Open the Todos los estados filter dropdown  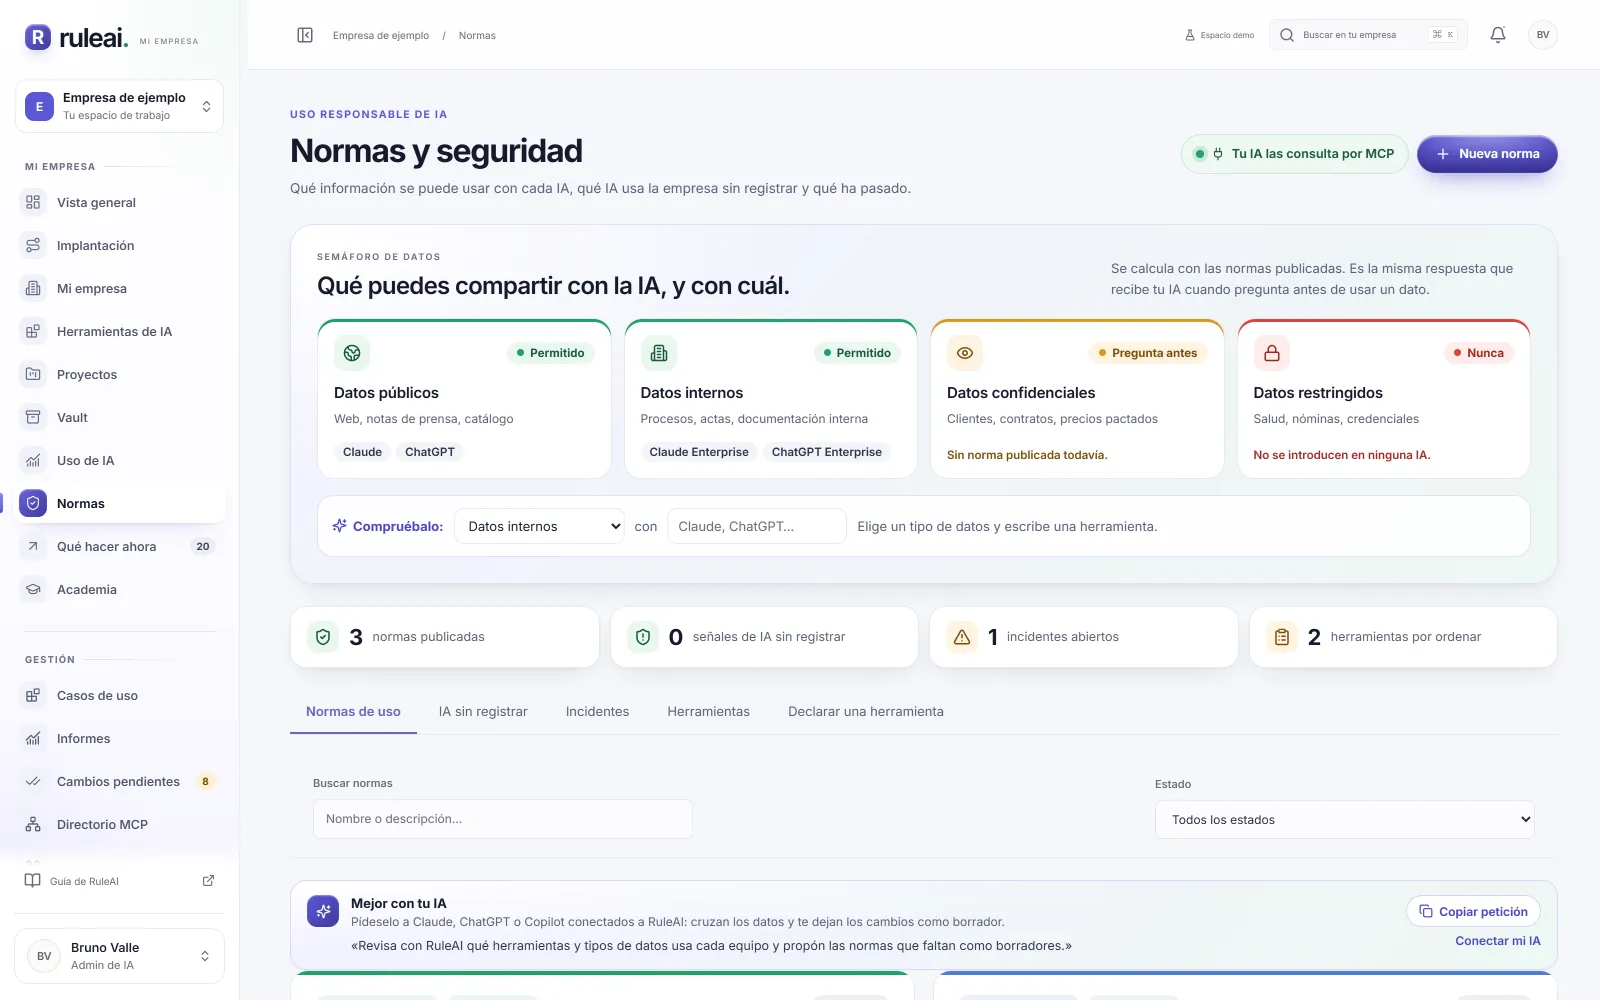pyautogui.click(x=1345, y=819)
